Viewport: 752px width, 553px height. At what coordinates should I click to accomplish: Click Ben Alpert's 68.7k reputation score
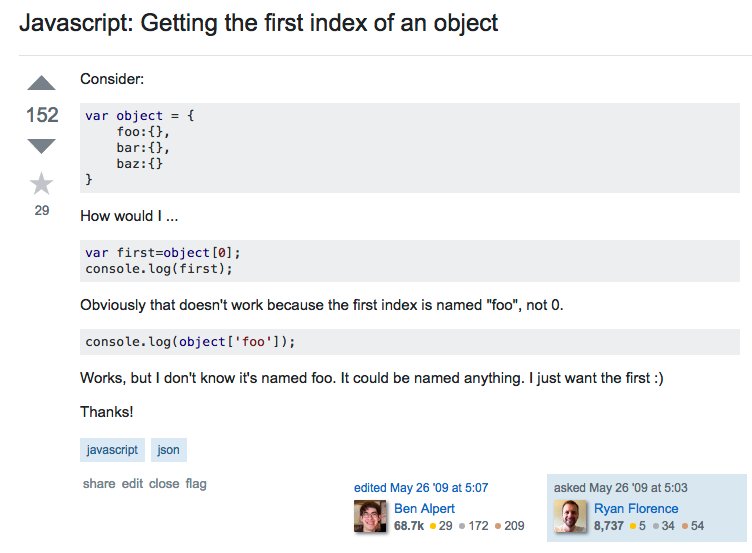409,526
